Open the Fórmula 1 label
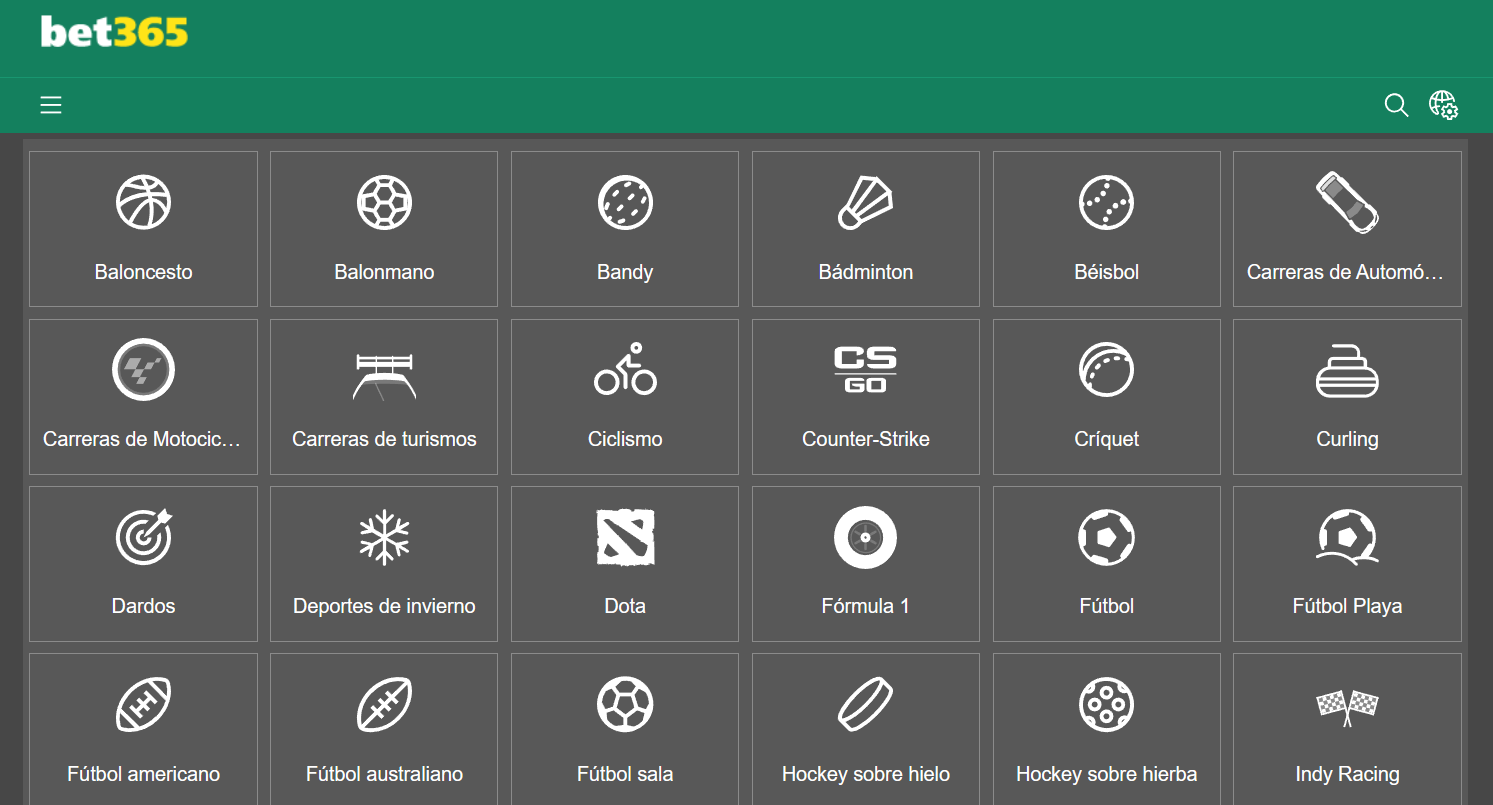Screen dimensions: 1493x805 click(866, 606)
